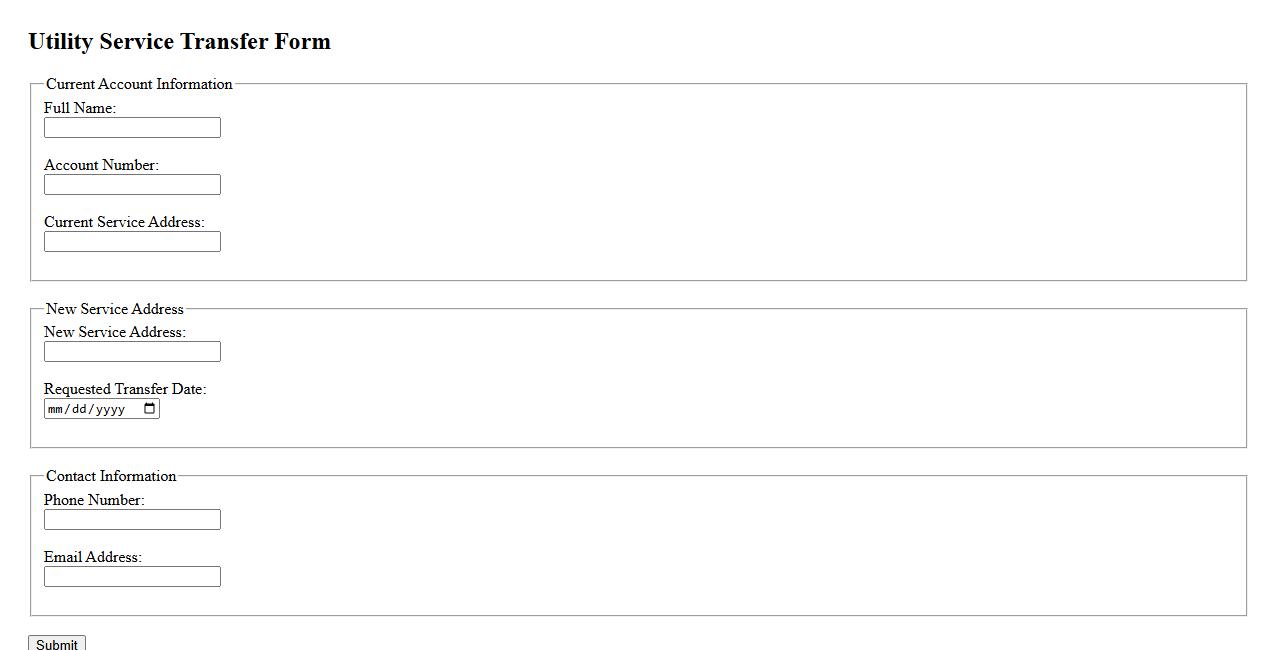Click the "Account Number:" label

101,165
